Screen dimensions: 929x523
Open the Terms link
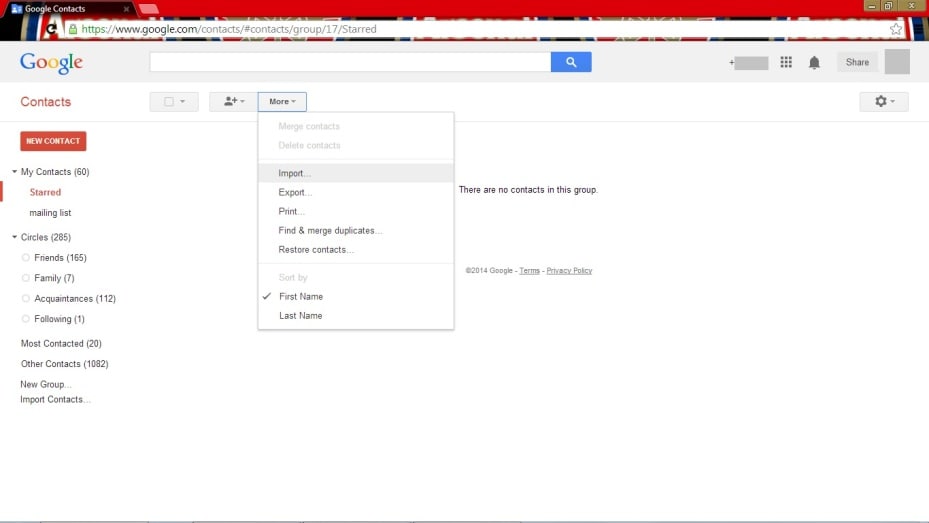pyautogui.click(x=529, y=271)
